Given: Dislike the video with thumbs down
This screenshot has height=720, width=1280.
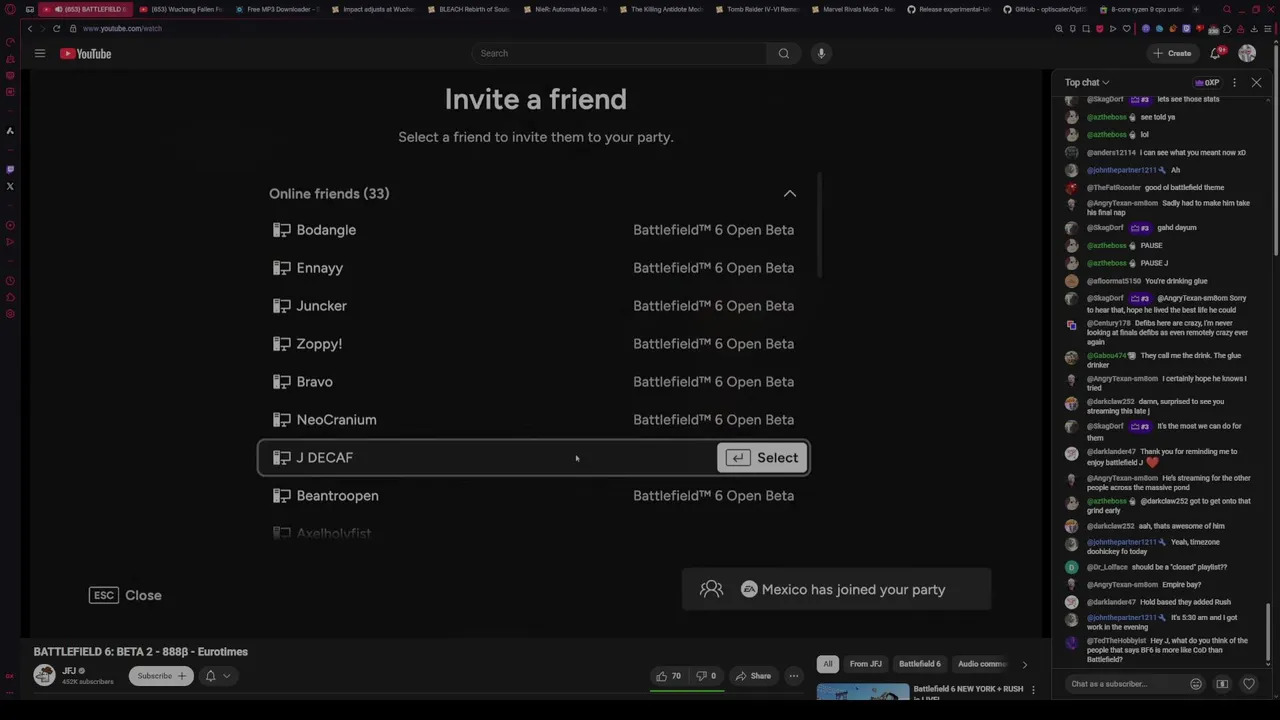Looking at the screenshot, I should click(706, 676).
